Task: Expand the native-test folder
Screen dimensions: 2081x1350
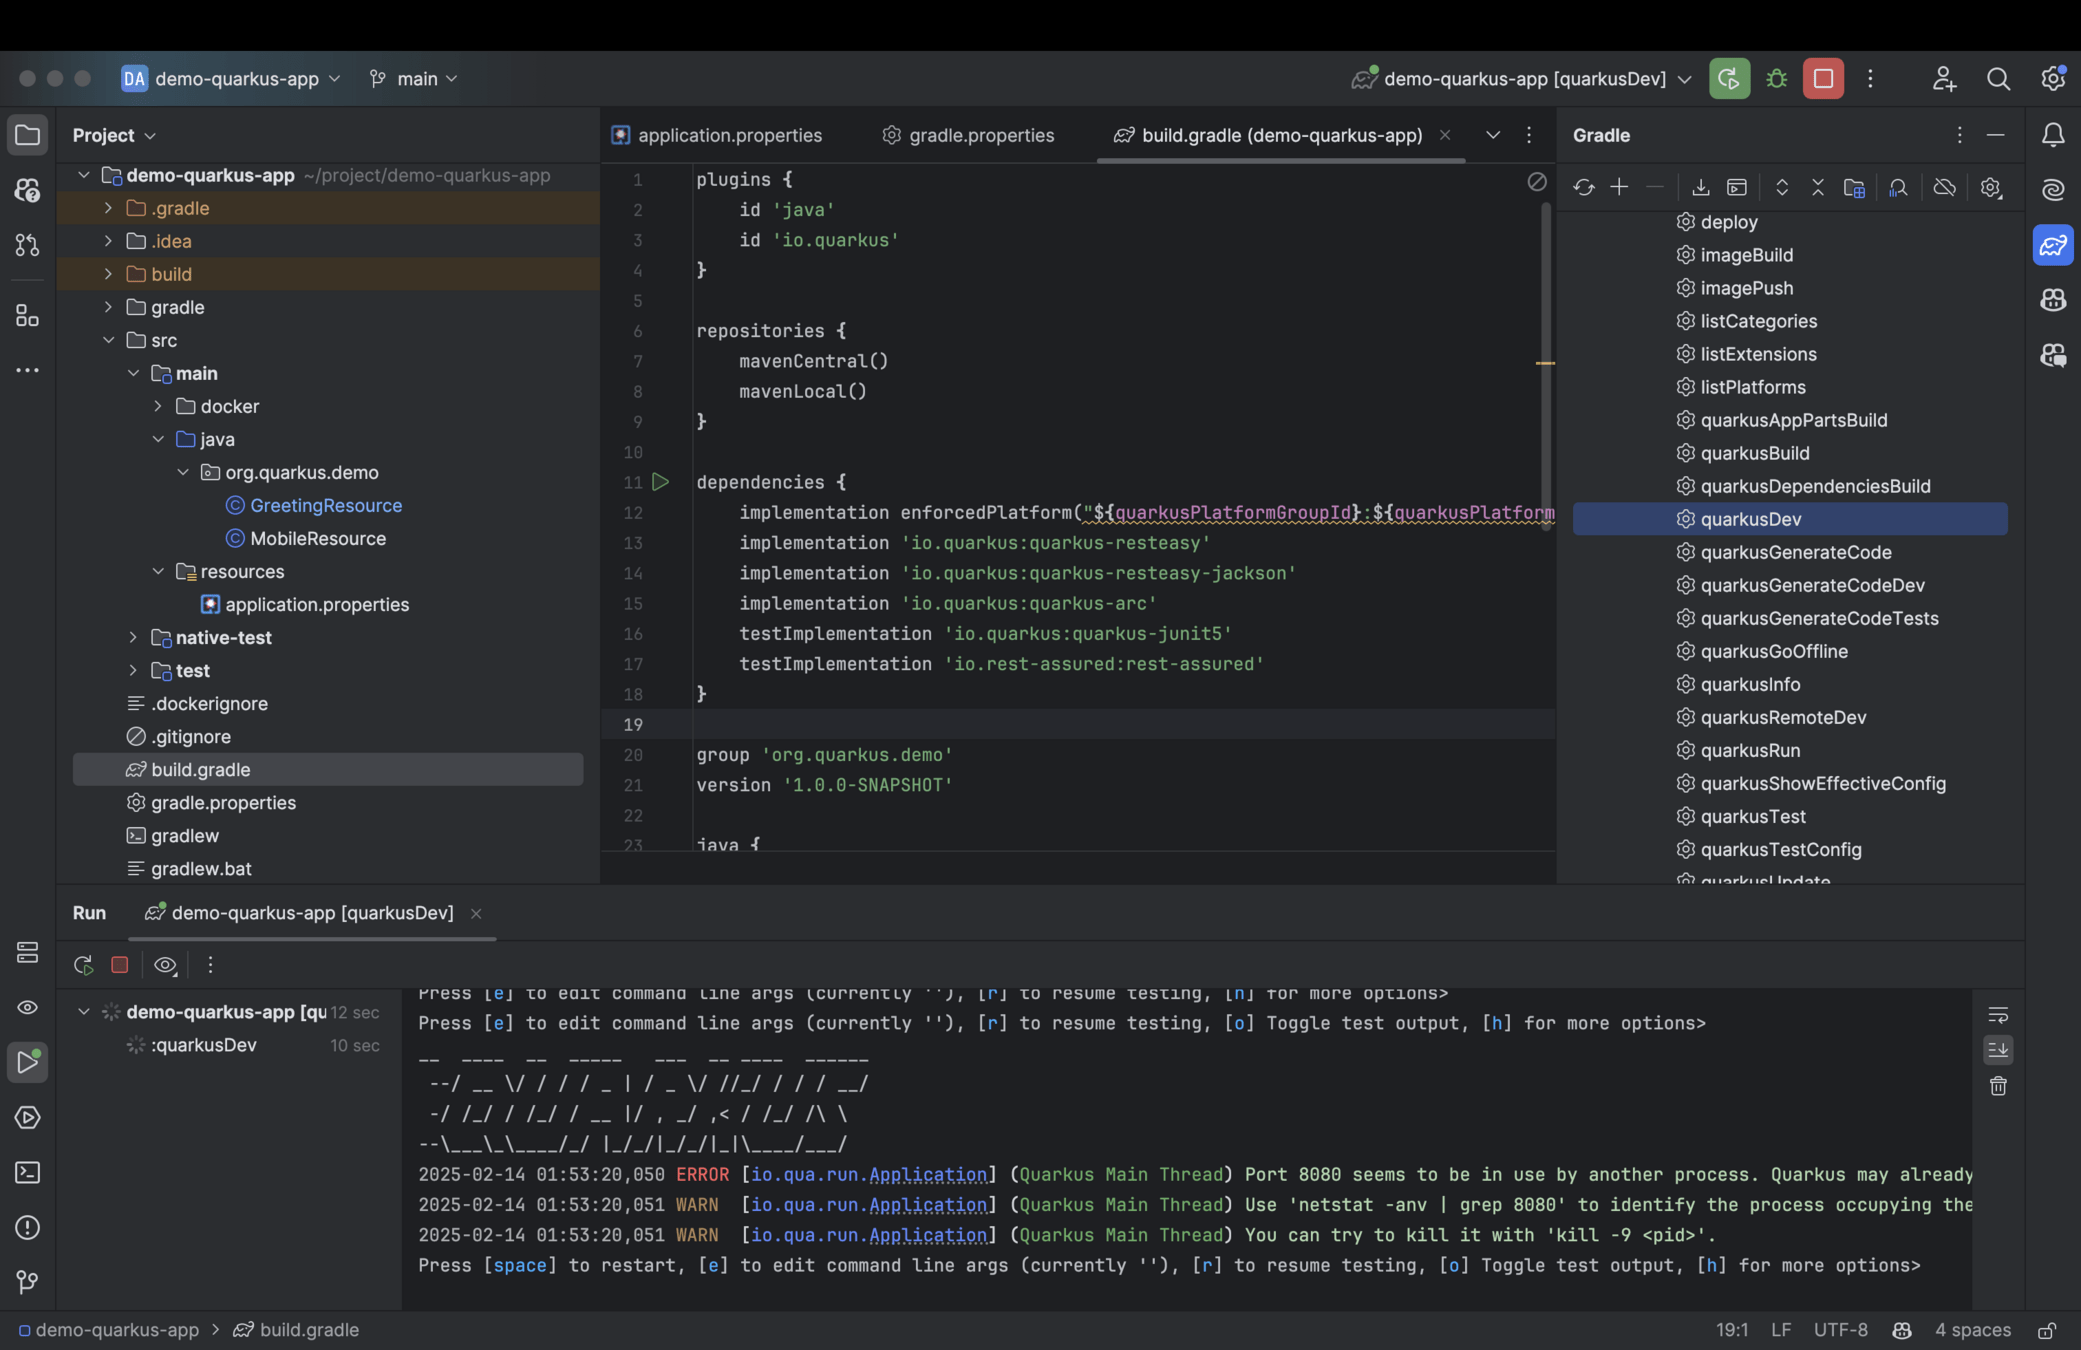Action: click(x=133, y=638)
